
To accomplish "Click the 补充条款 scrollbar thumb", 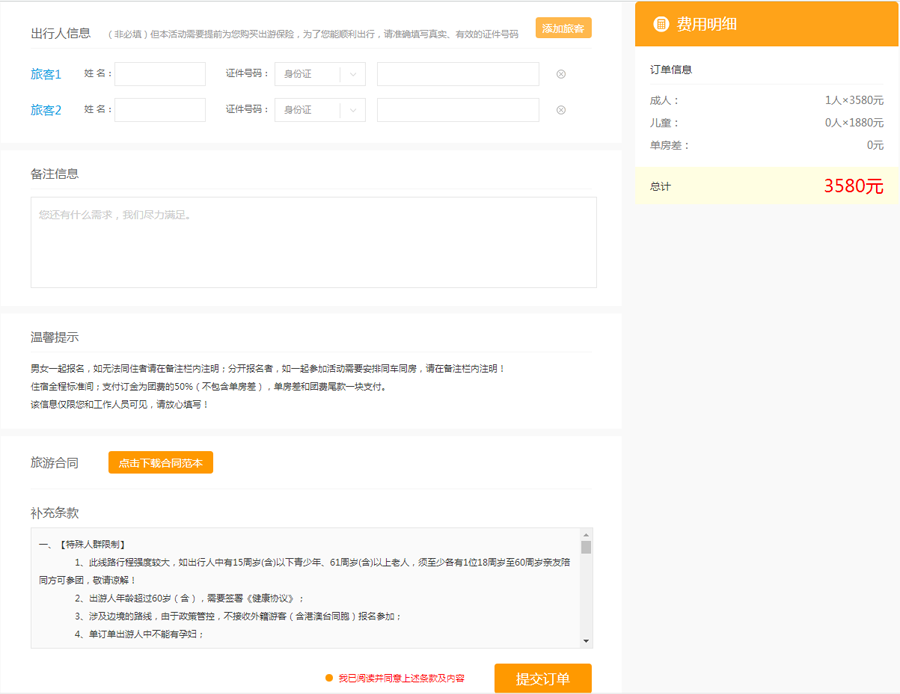I will tap(586, 547).
